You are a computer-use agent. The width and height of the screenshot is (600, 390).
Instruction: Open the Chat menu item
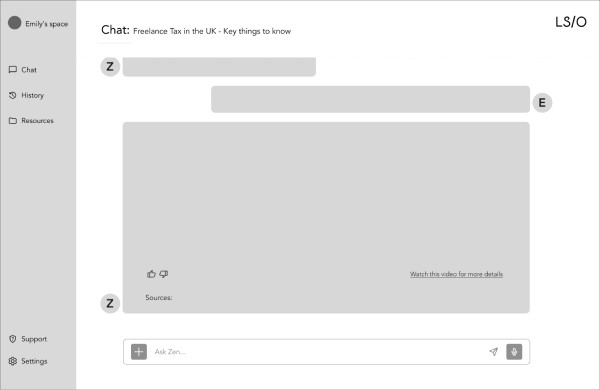pos(29,70)
